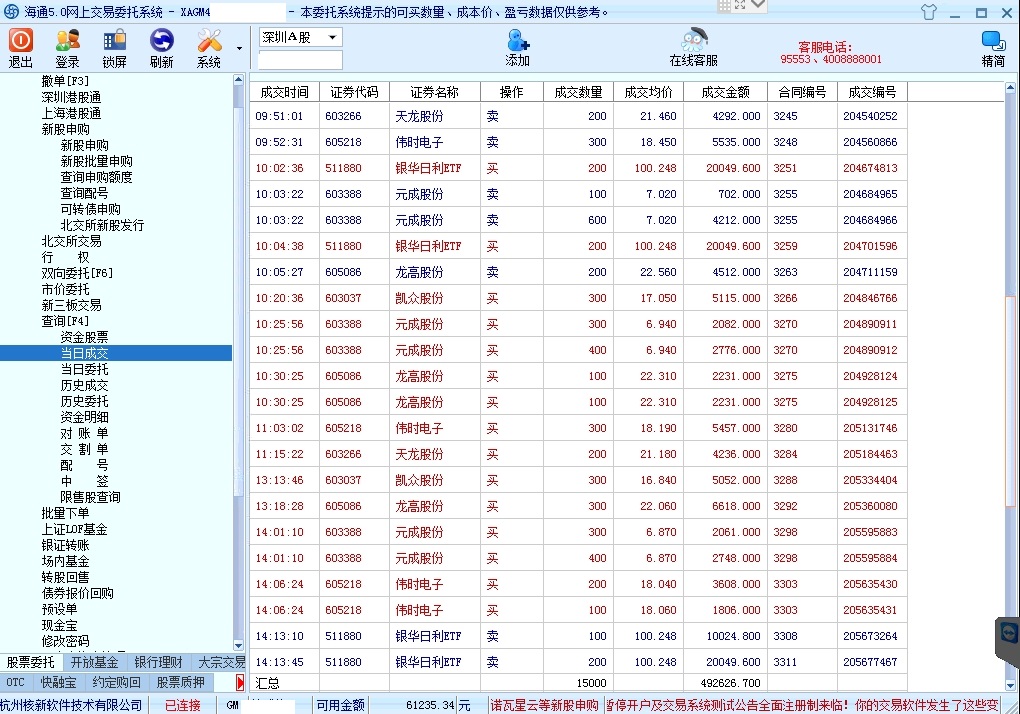The image size is (1020, 714).
Task: Sort by 成交时间 column header
Action: [284, 92]
